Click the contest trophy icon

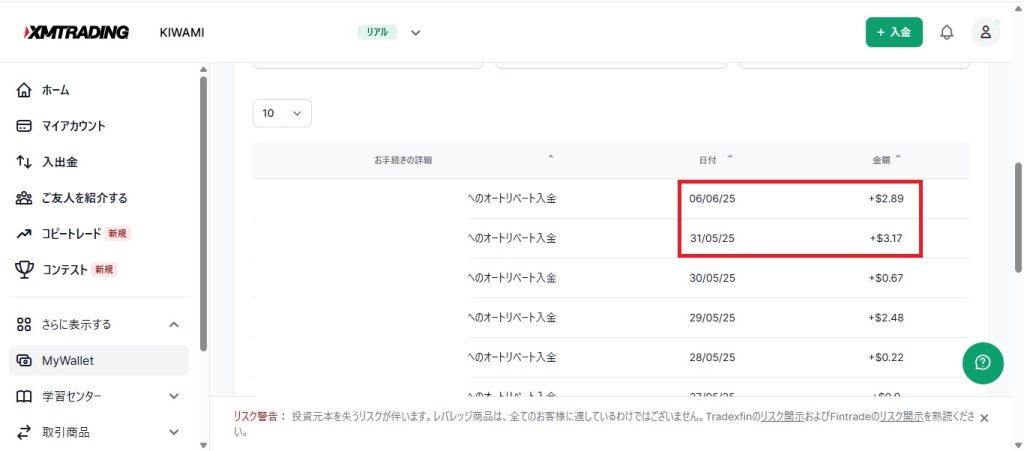[x=25, y=269]
